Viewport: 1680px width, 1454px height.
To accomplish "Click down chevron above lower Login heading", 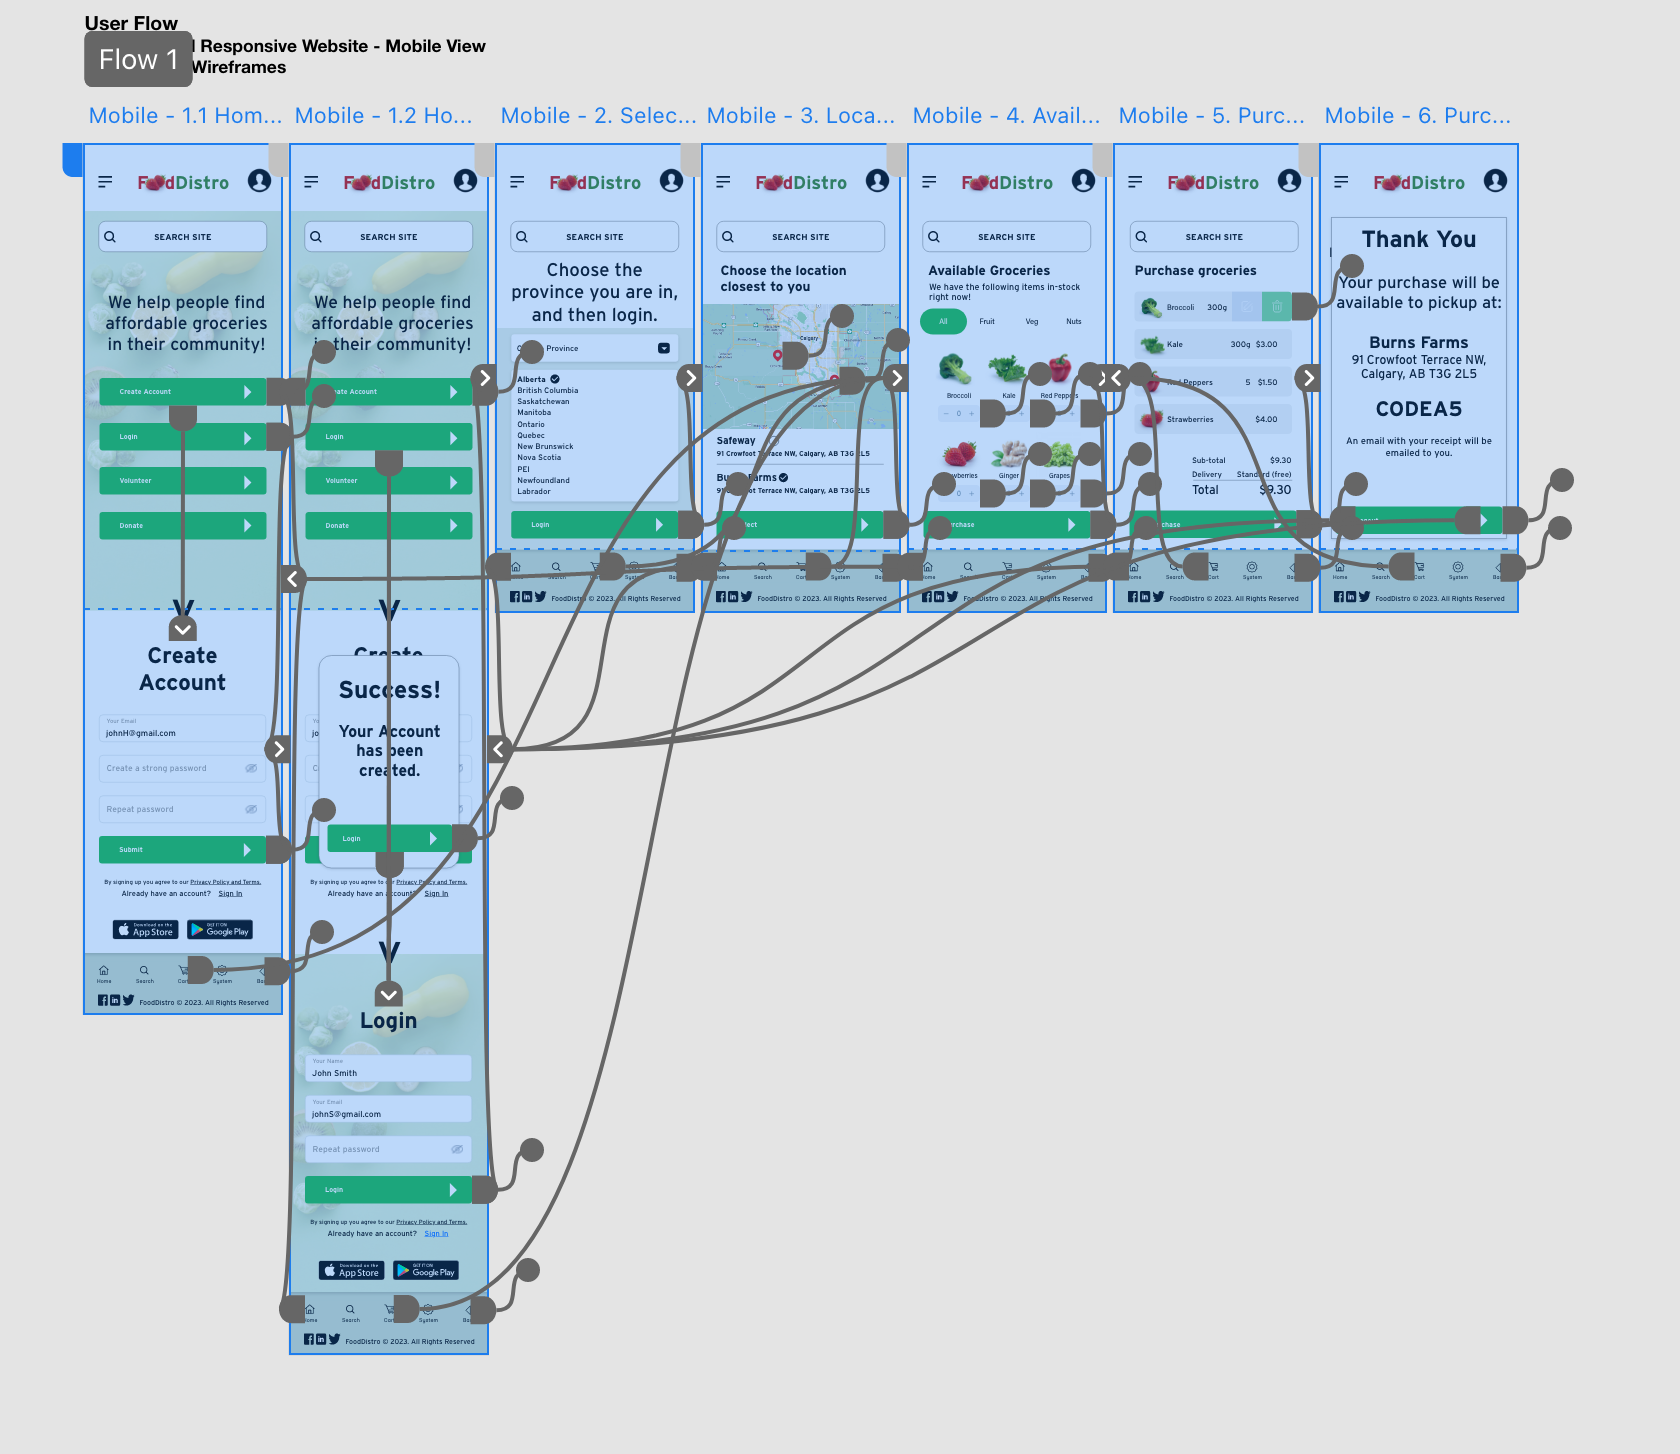I will pos(389,994).
